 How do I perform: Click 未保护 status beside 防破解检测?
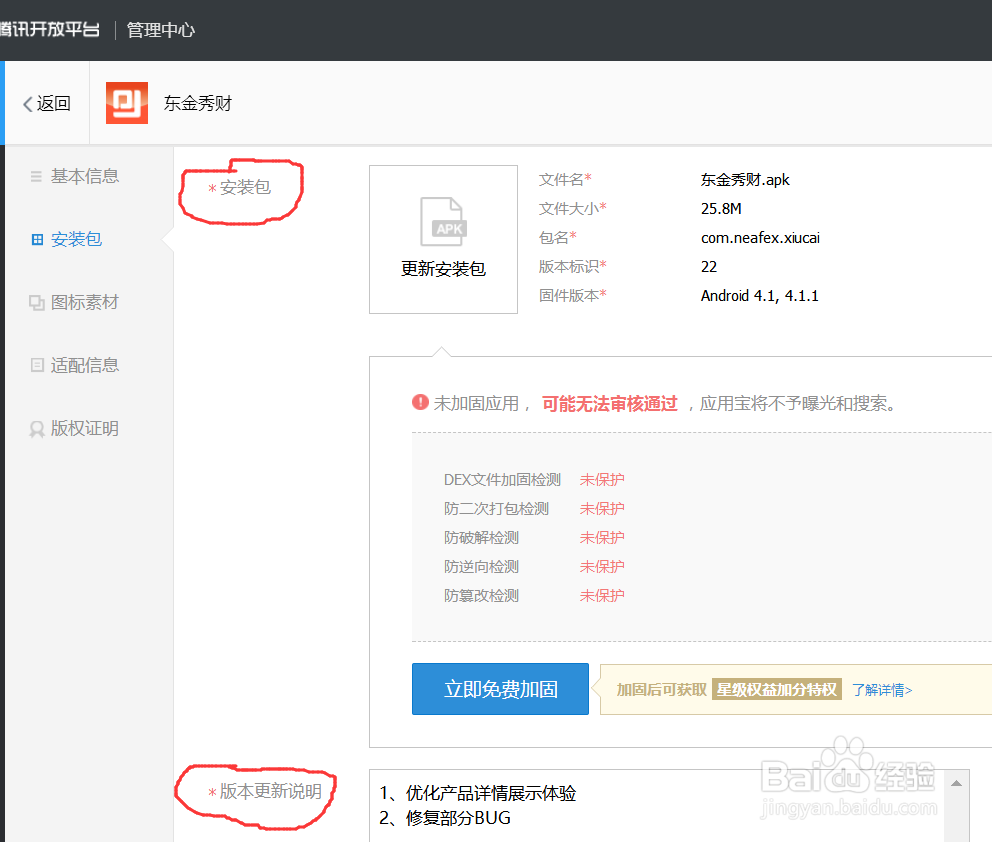pyautogui.click(x=602, y=538)
